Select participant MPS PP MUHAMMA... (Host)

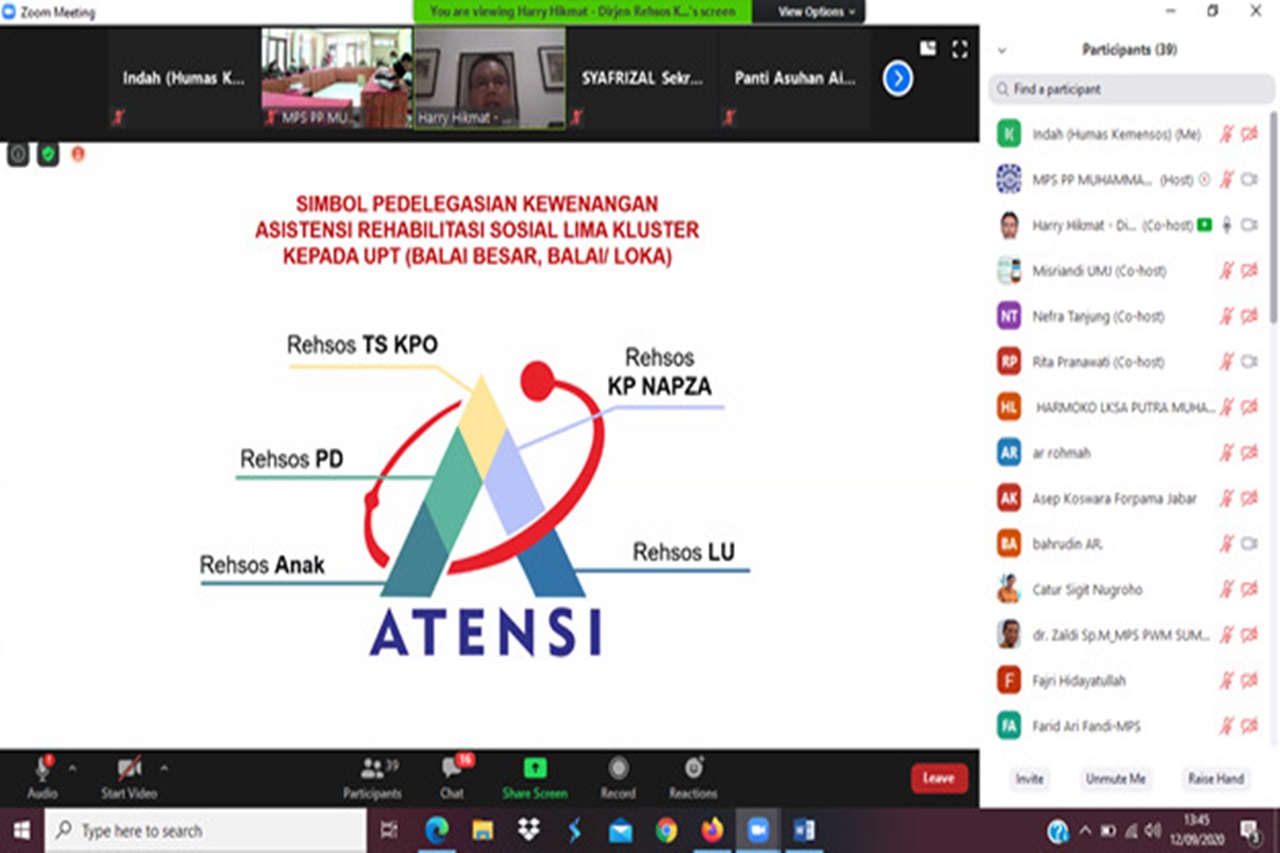[1128, 180]
